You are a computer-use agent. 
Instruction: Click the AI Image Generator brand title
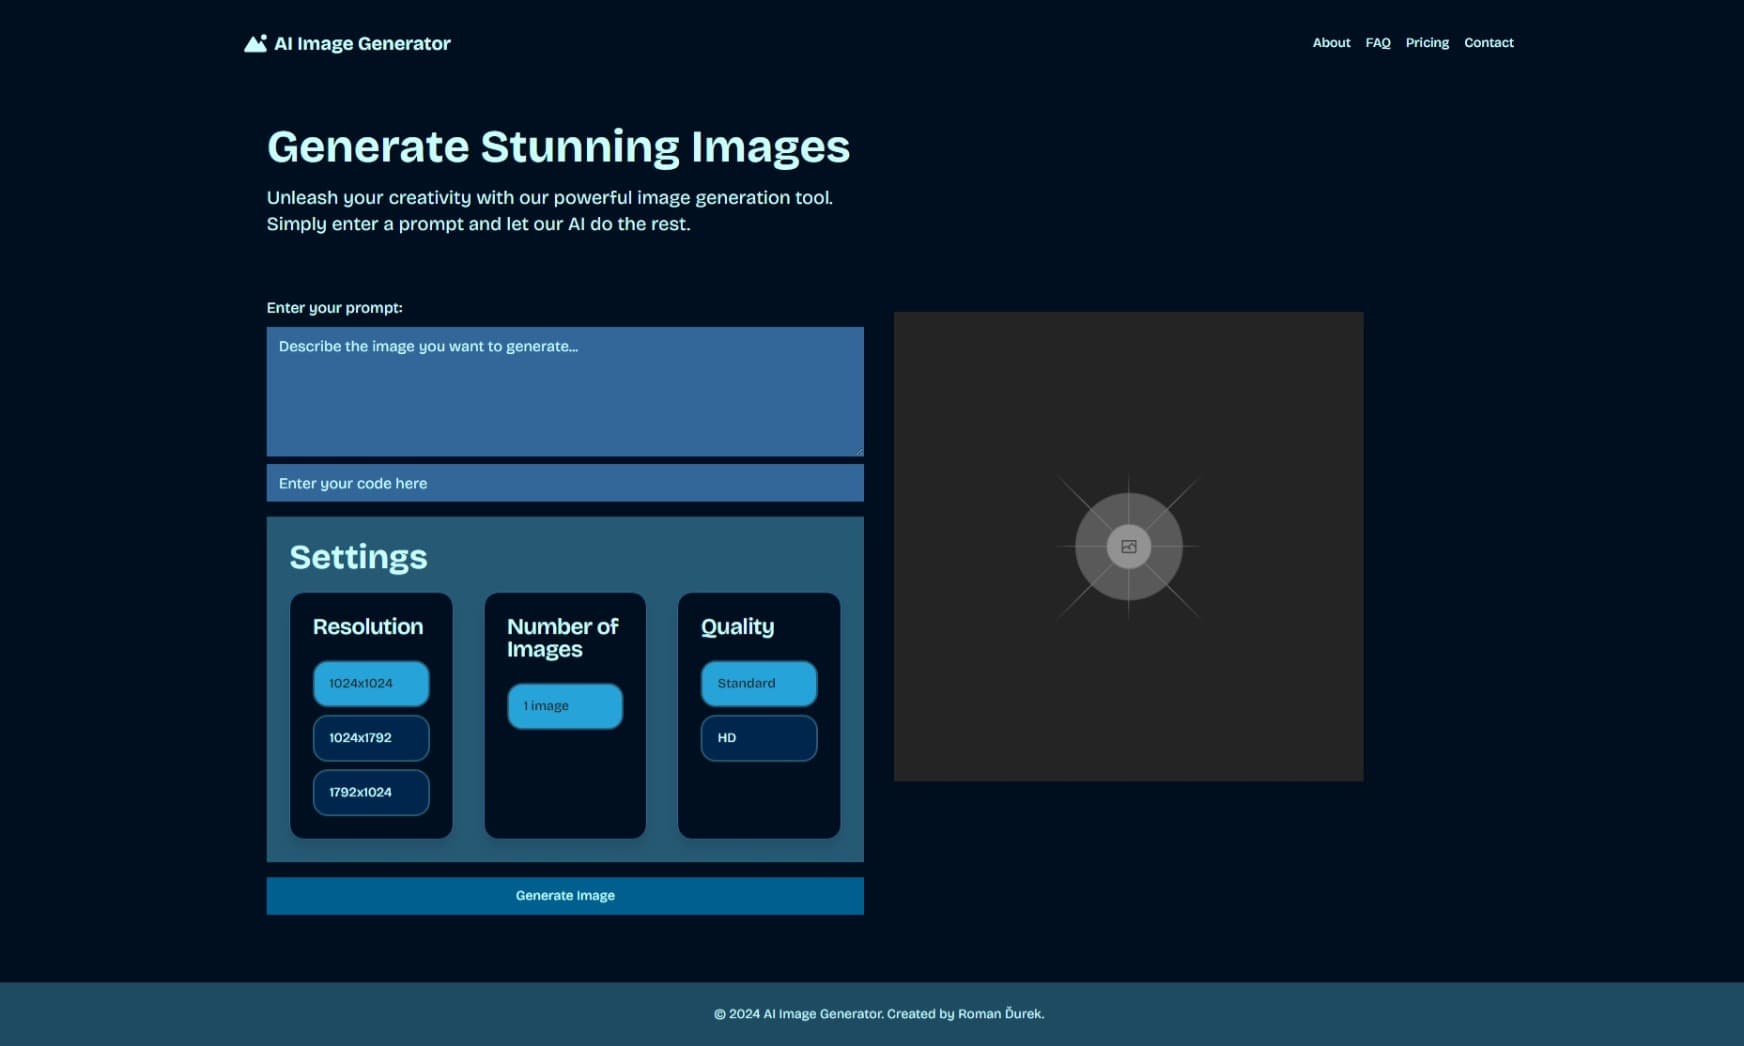[x=362, y=43]
